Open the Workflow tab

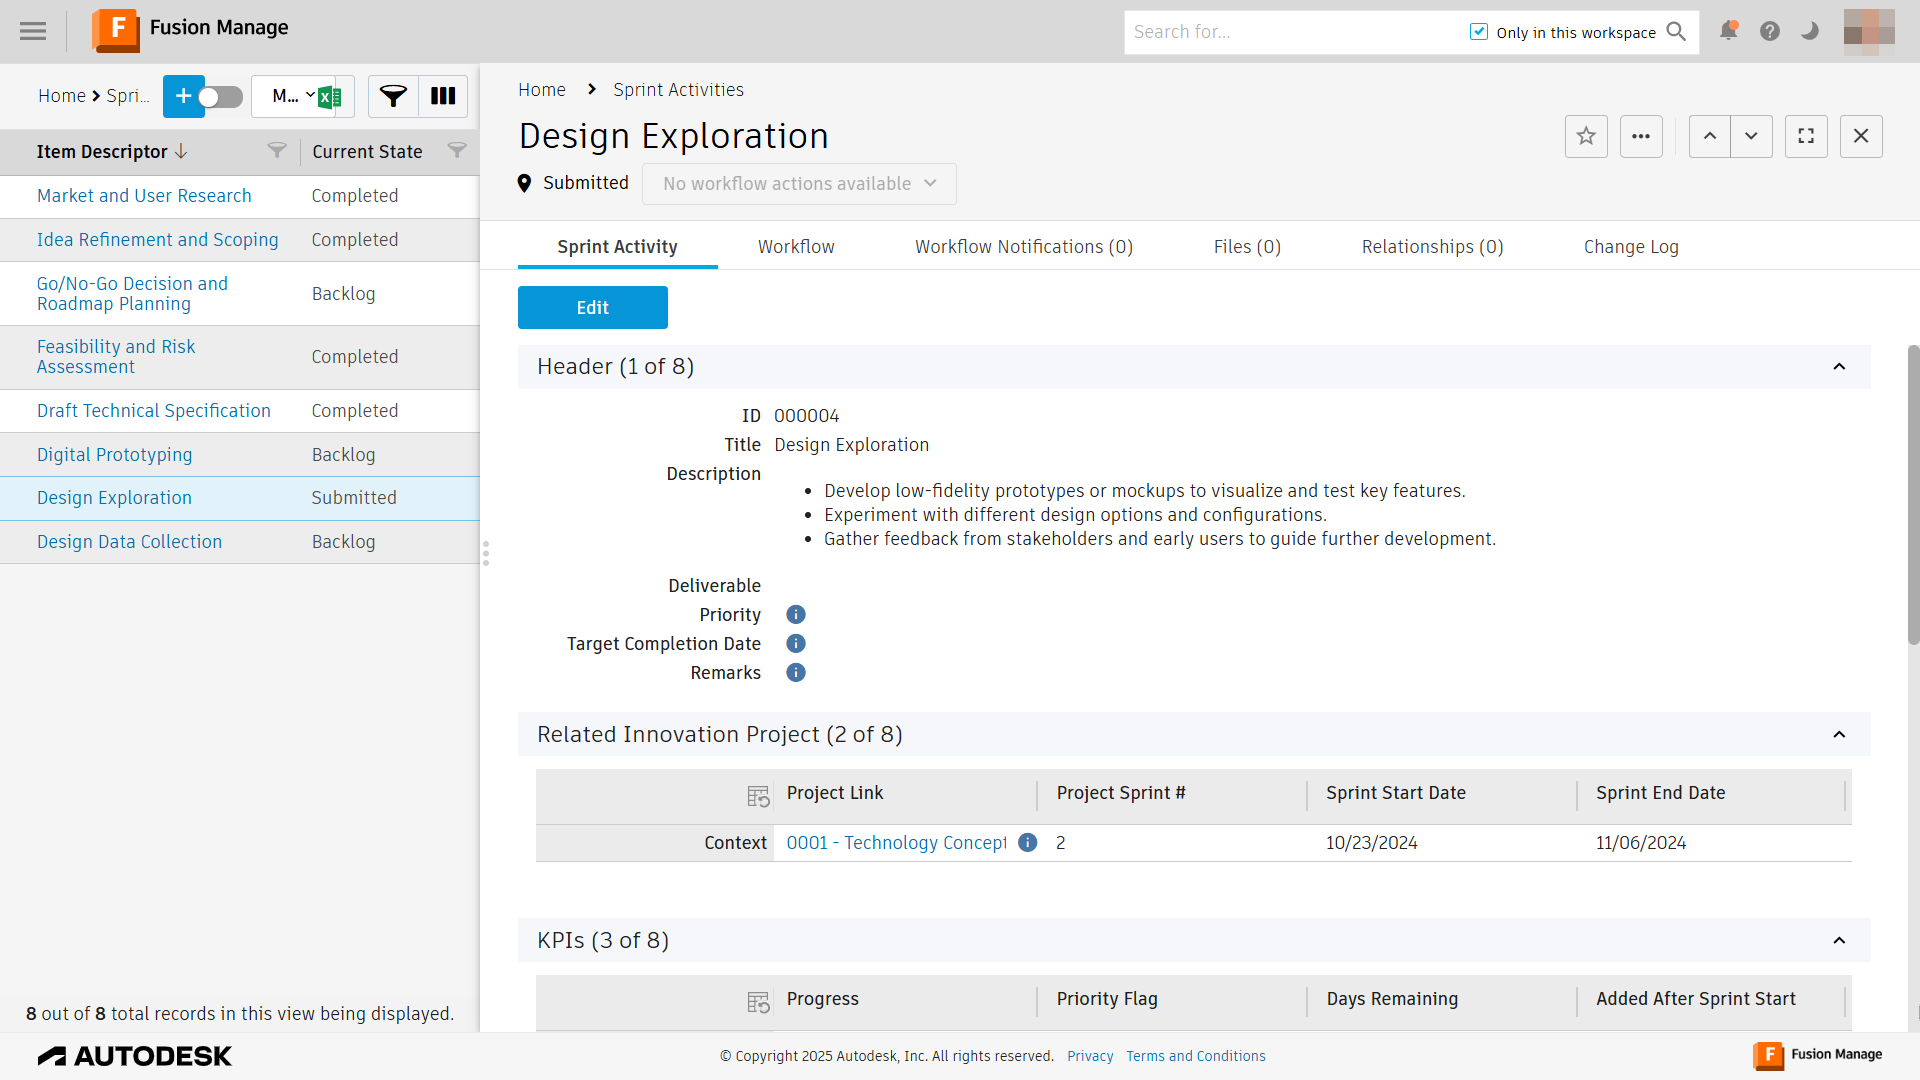tap(796, 247)
